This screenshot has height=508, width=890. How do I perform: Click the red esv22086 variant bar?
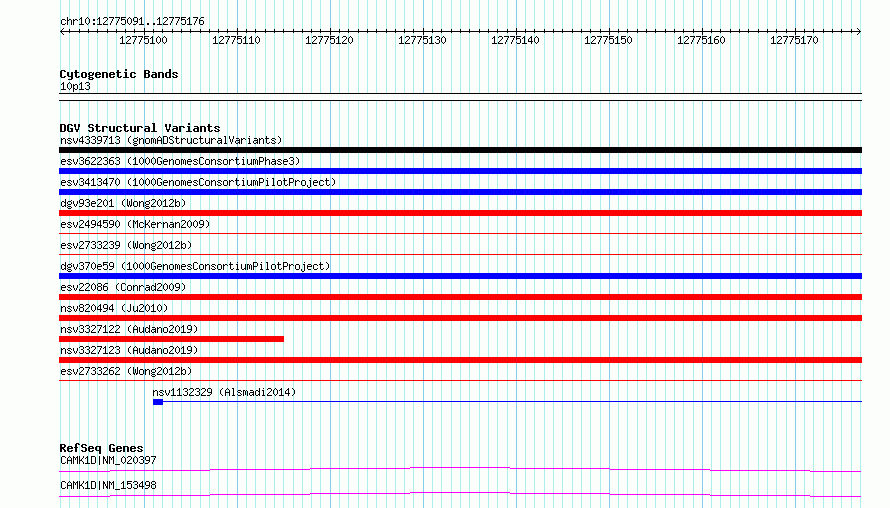pos(460,297)
